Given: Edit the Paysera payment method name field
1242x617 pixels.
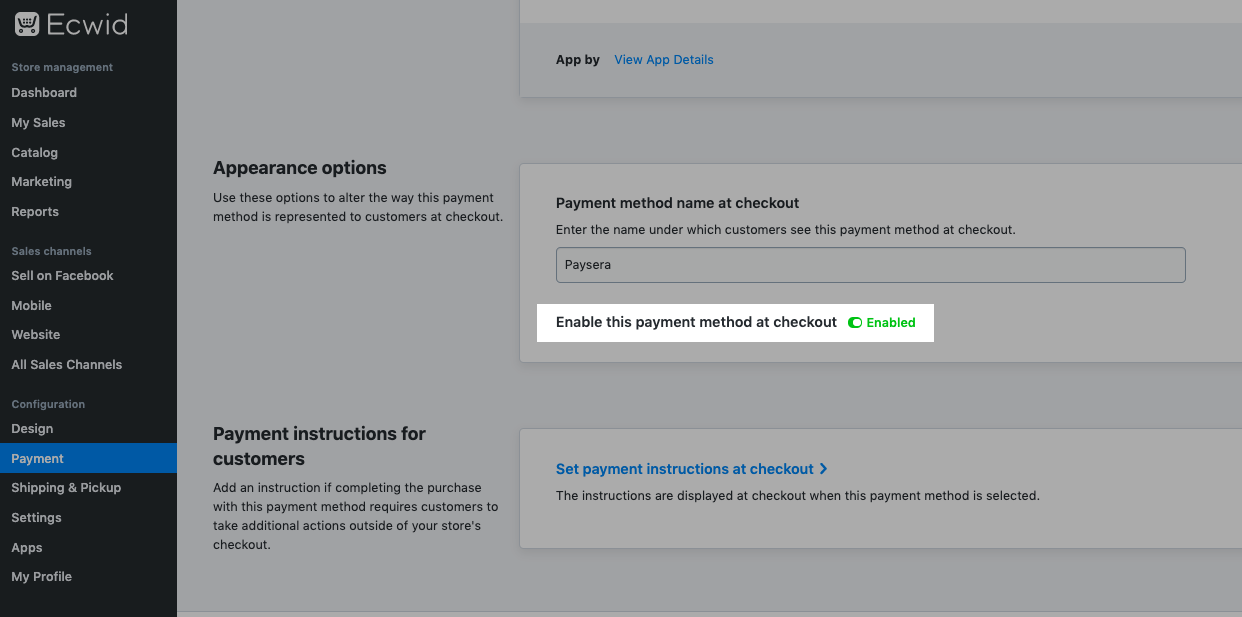Looking at the screenshot, I should click(x=870, y=264).
